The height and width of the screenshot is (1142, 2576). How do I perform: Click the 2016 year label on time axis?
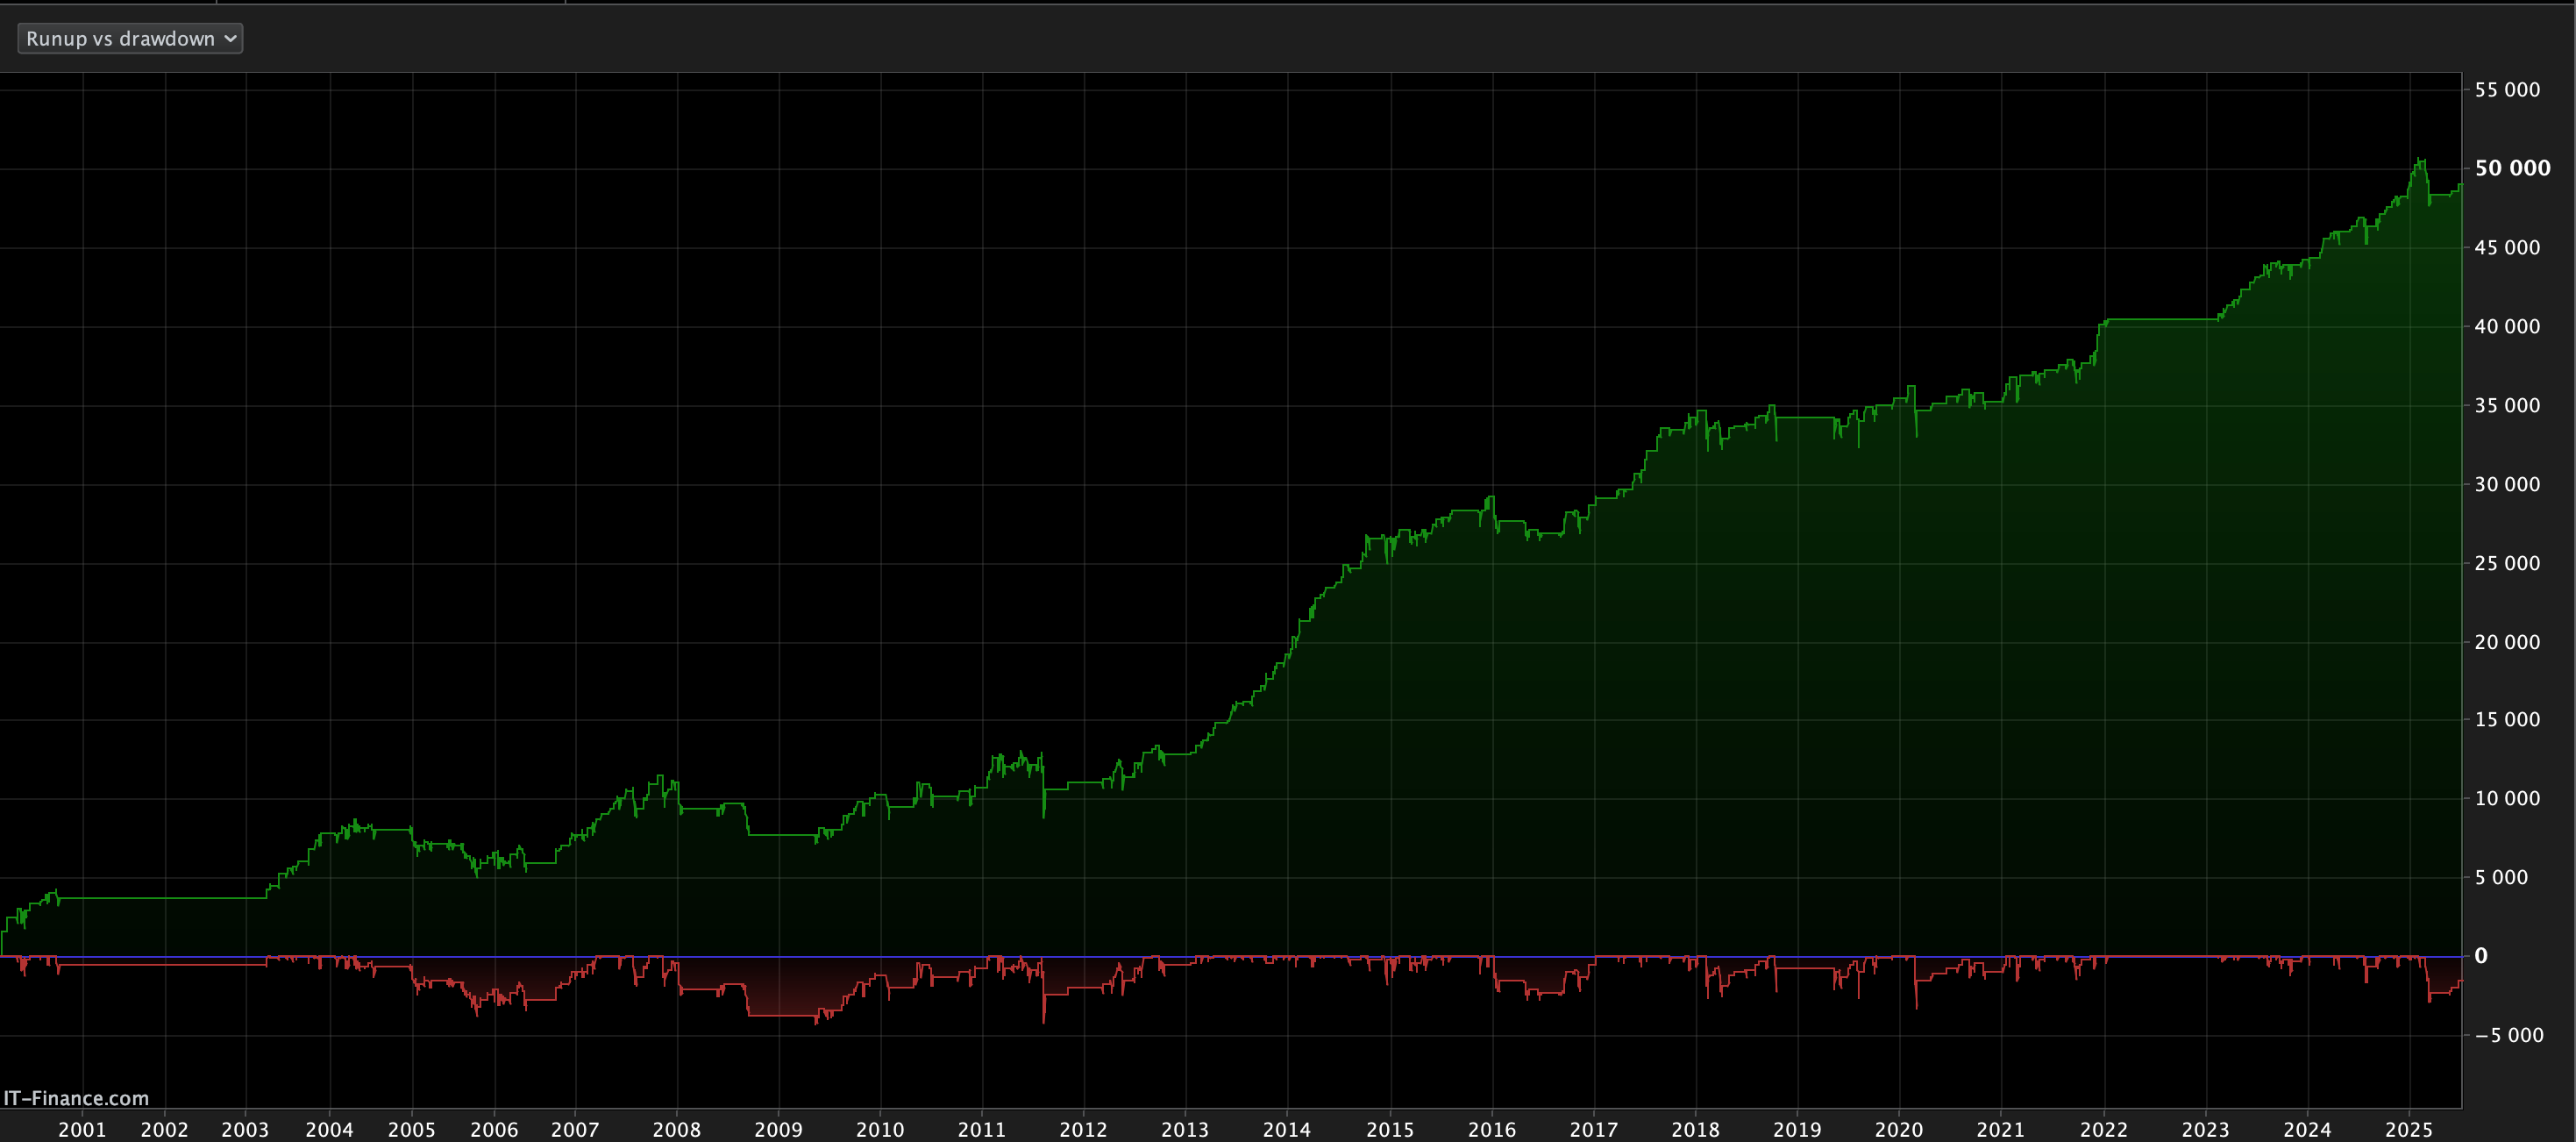click(x=1492, y=1129)
